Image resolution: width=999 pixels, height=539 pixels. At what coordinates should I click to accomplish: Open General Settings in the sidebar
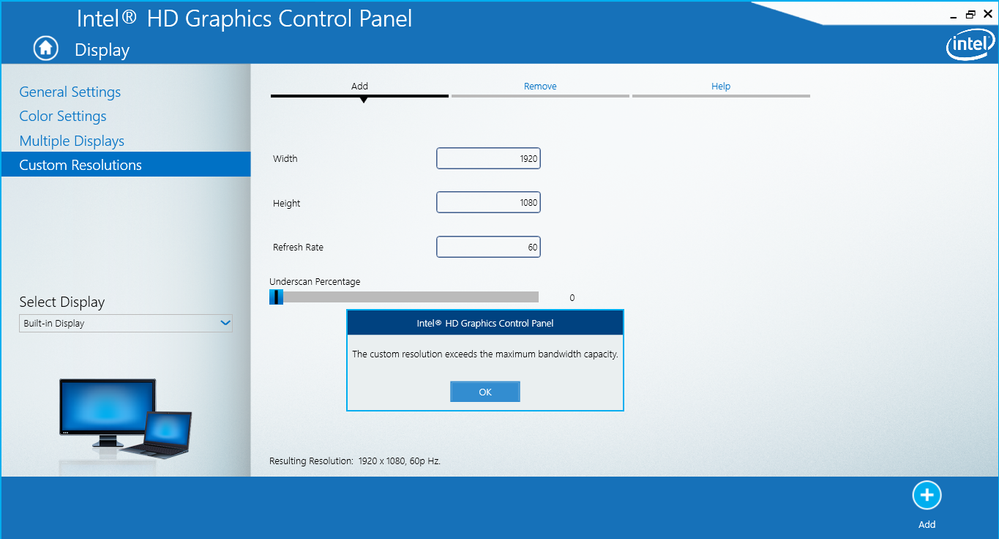coord(70,92)
